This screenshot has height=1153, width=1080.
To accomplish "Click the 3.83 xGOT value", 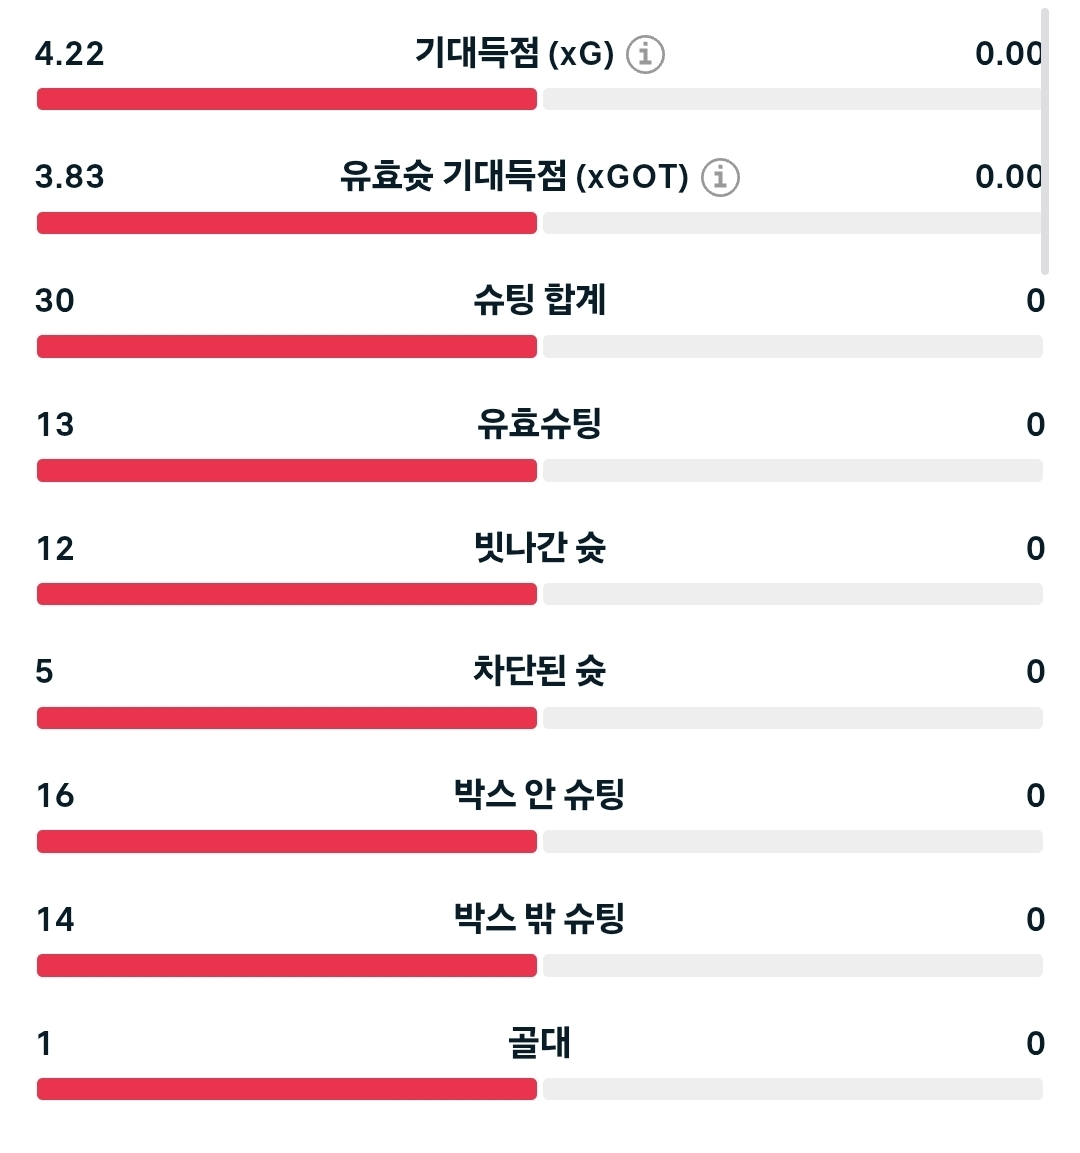I will pos(70,177).
